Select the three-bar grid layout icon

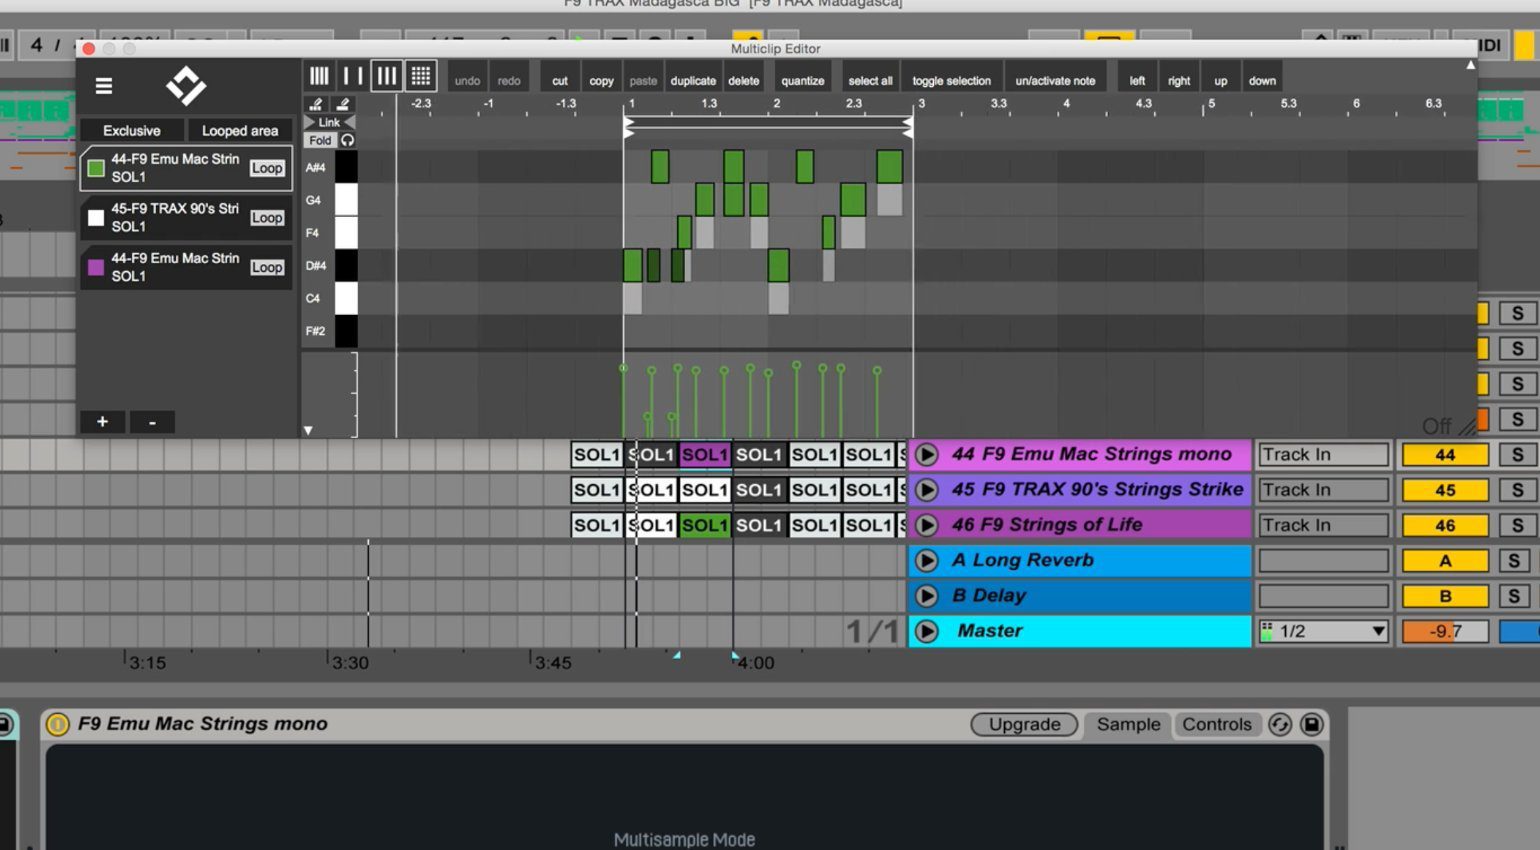[386, 76]
